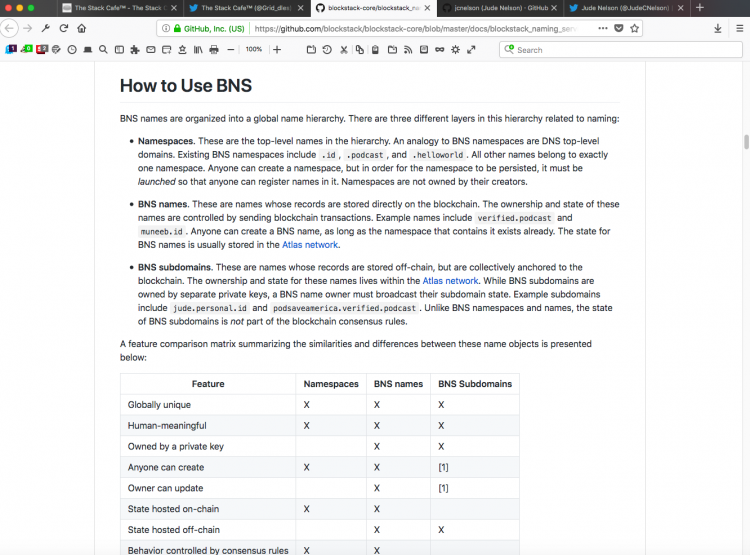Image resolution: width=750 pixels, height=555 pixels.
Task: Click the Namespaces column header
Action: [x=331, y=384]
